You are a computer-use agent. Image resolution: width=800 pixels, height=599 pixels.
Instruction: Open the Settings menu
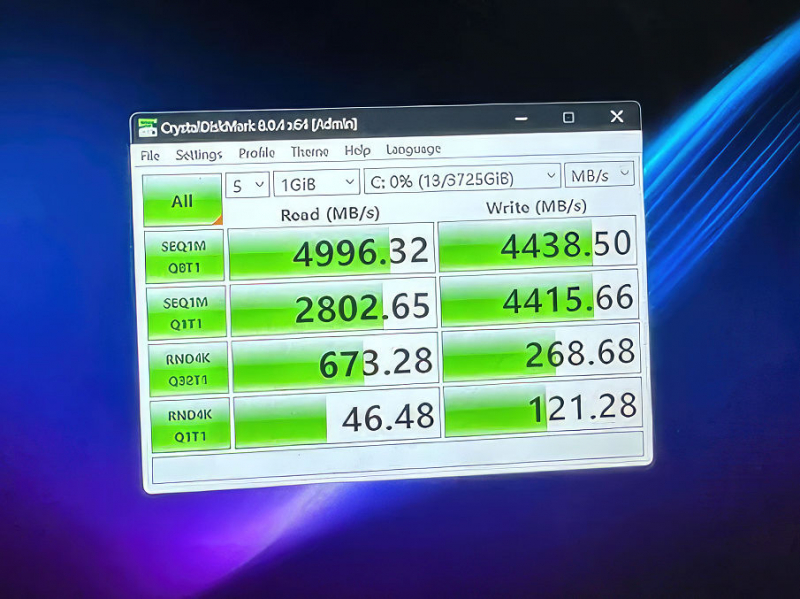(199, 154)
